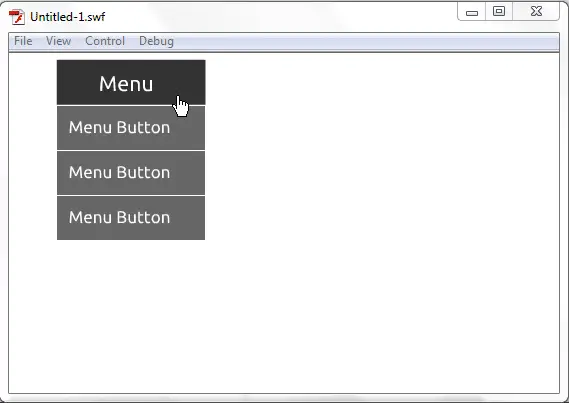Click the Menu Button text in the bottom item
Screen dimensions: 570x403
click(119, 217)
